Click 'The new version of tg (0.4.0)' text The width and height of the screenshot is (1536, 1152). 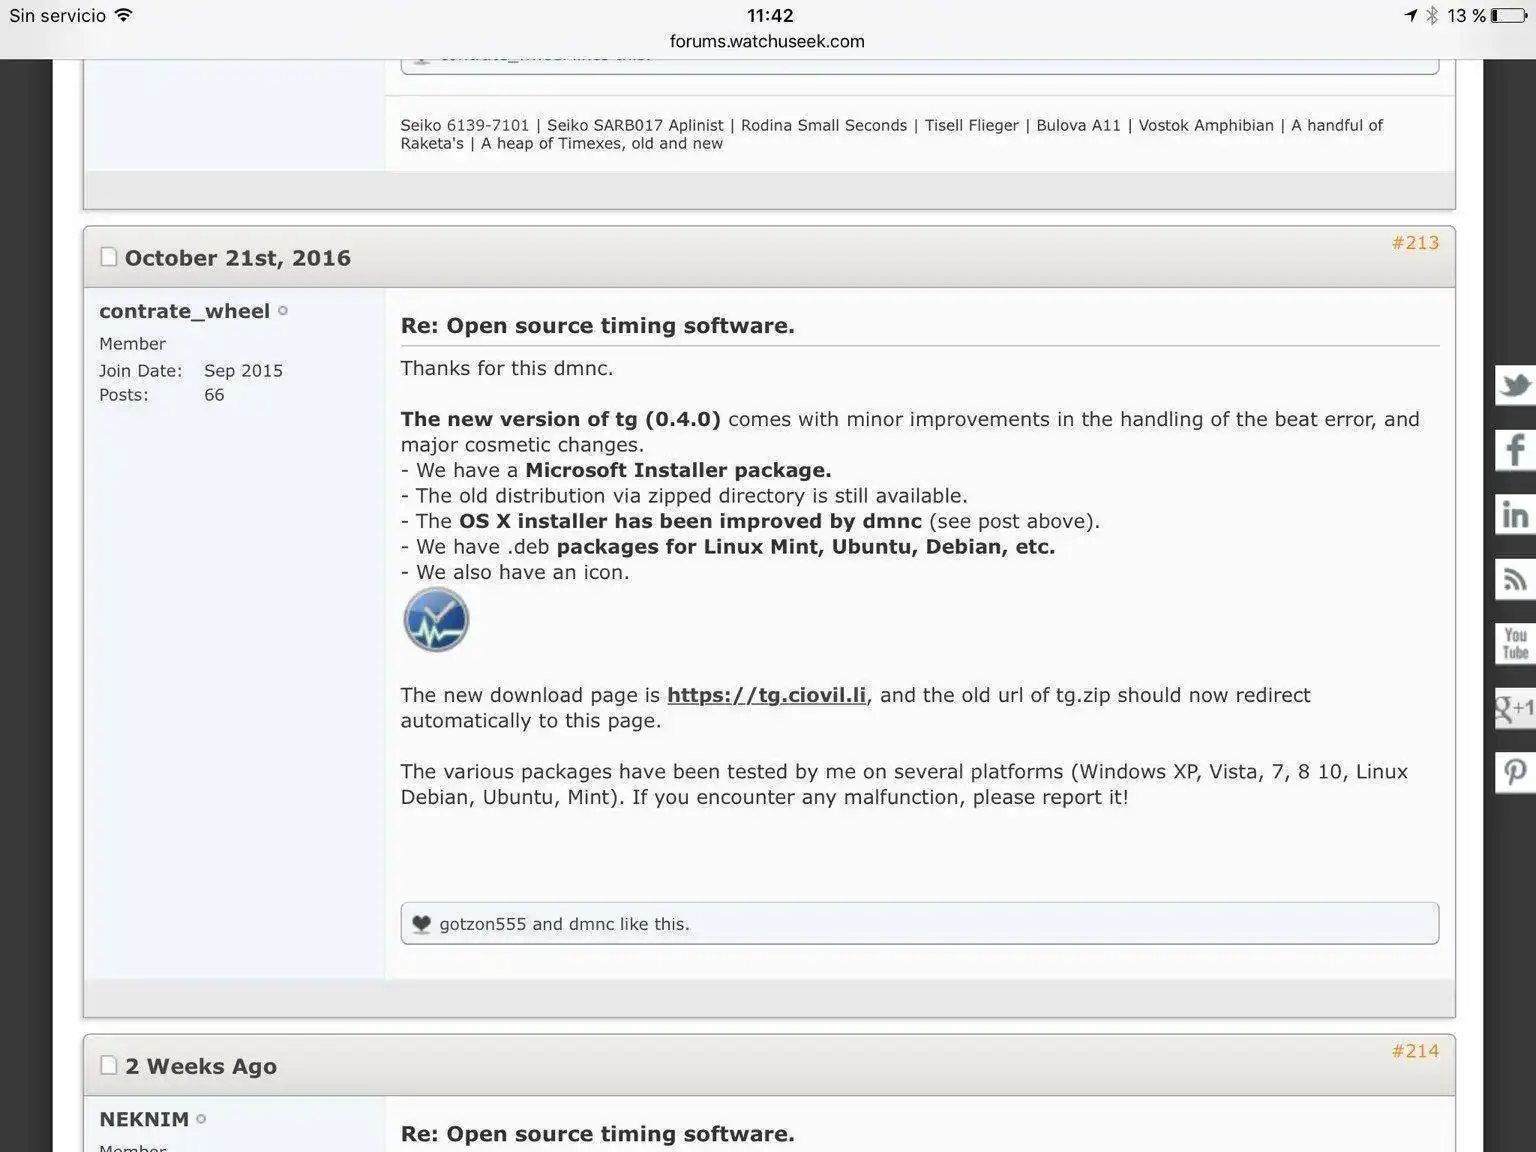[x=561, y=419]
